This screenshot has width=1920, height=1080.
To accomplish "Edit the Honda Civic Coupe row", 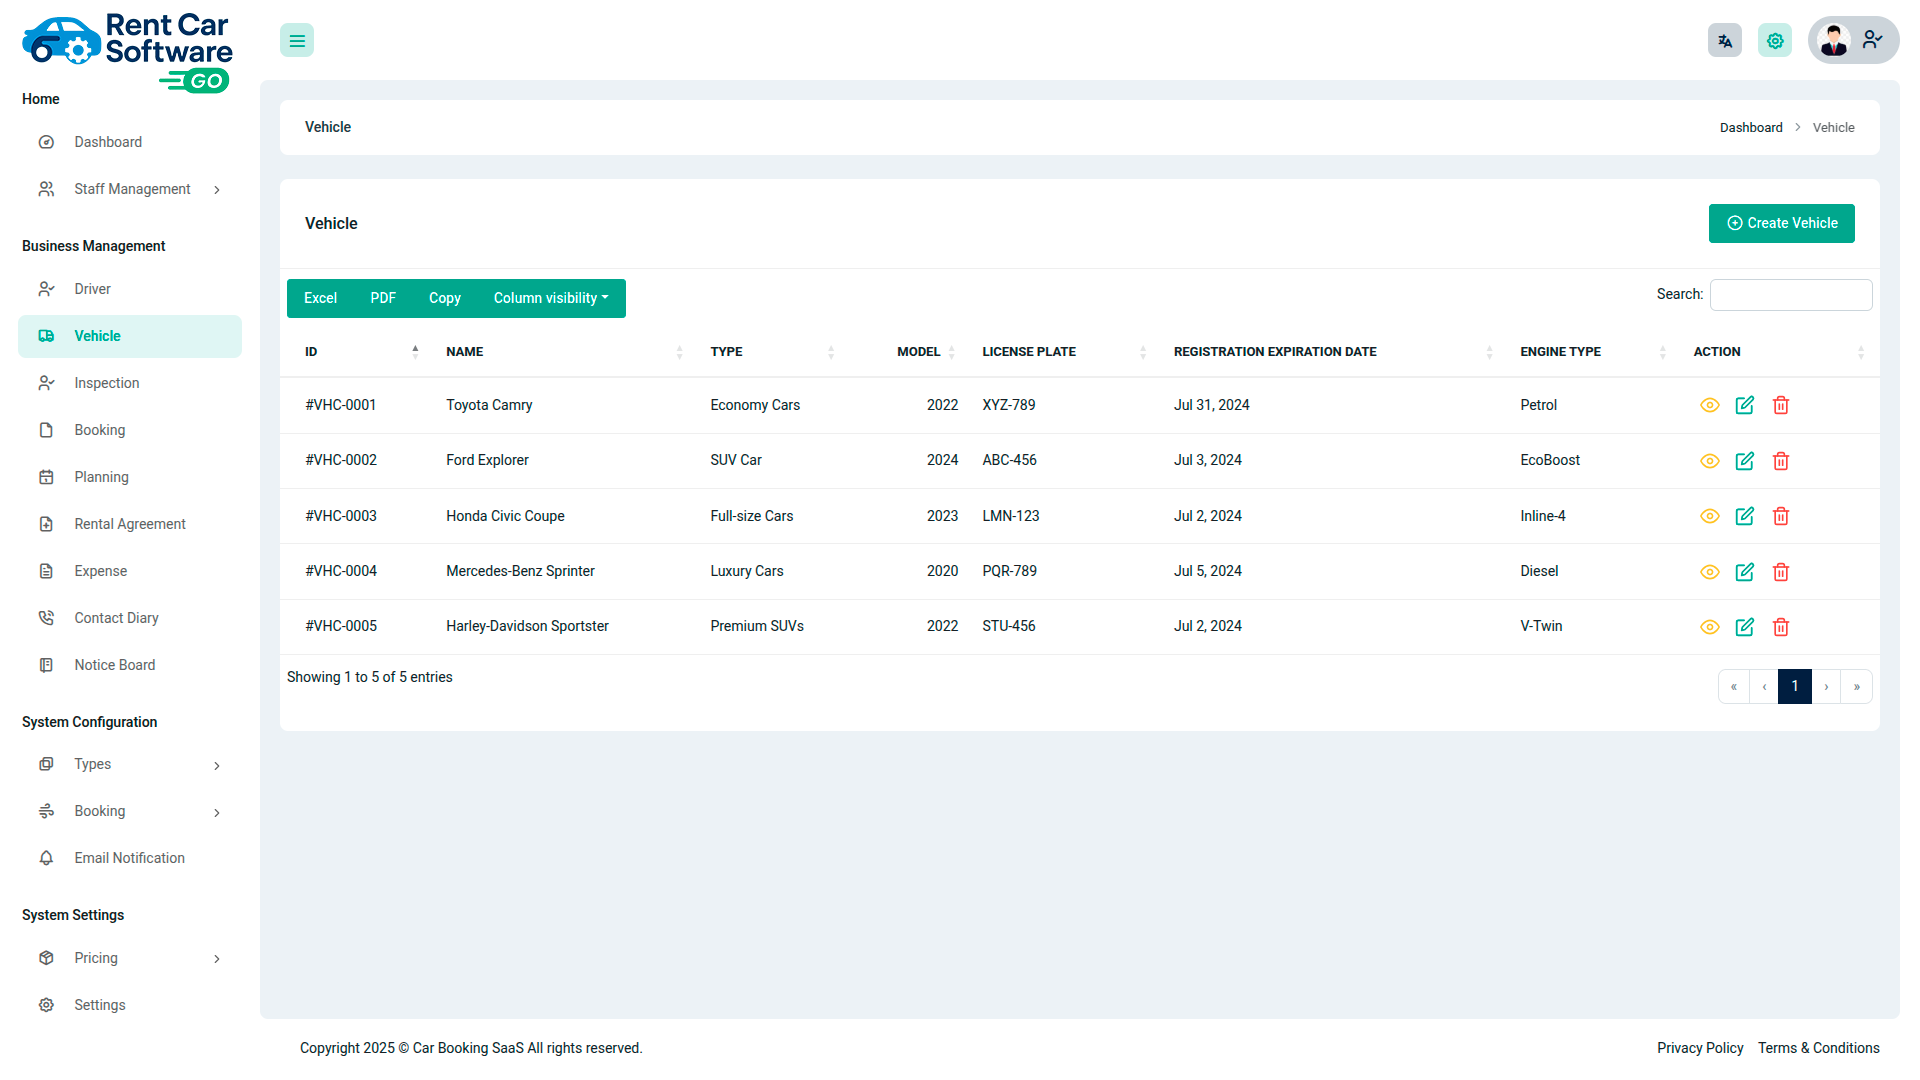I will (x=1745, y=516).
